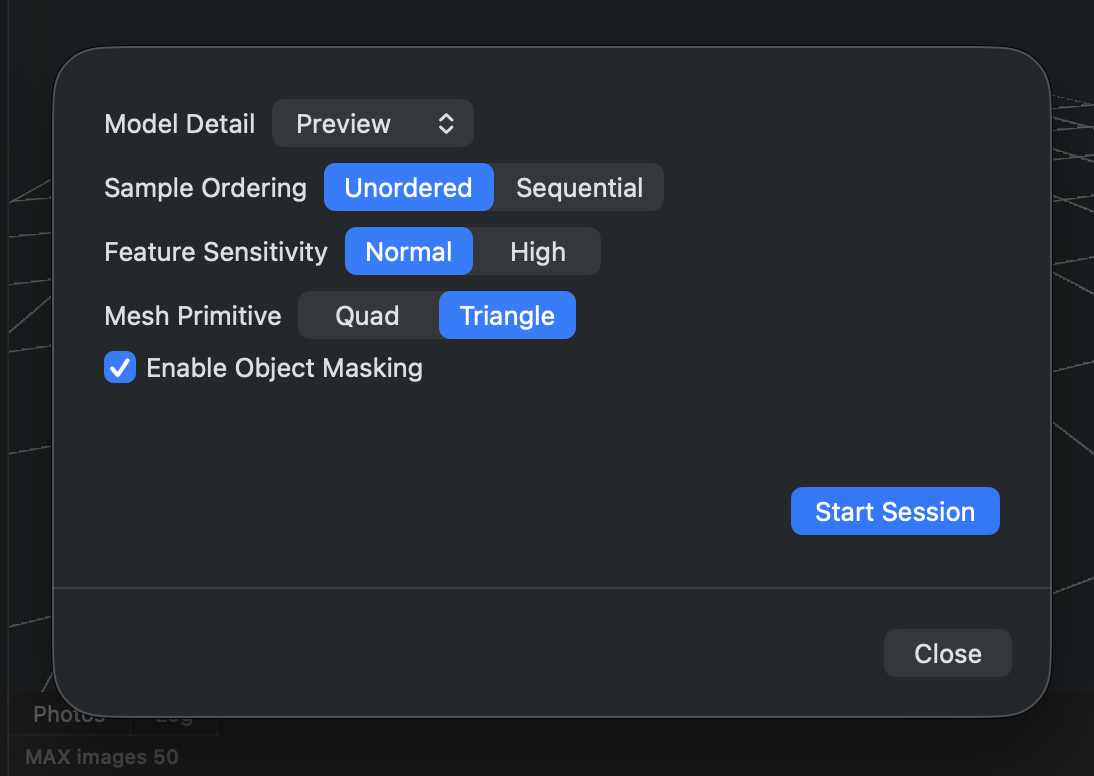Select Unordered sample ordering

pos(408,188)
